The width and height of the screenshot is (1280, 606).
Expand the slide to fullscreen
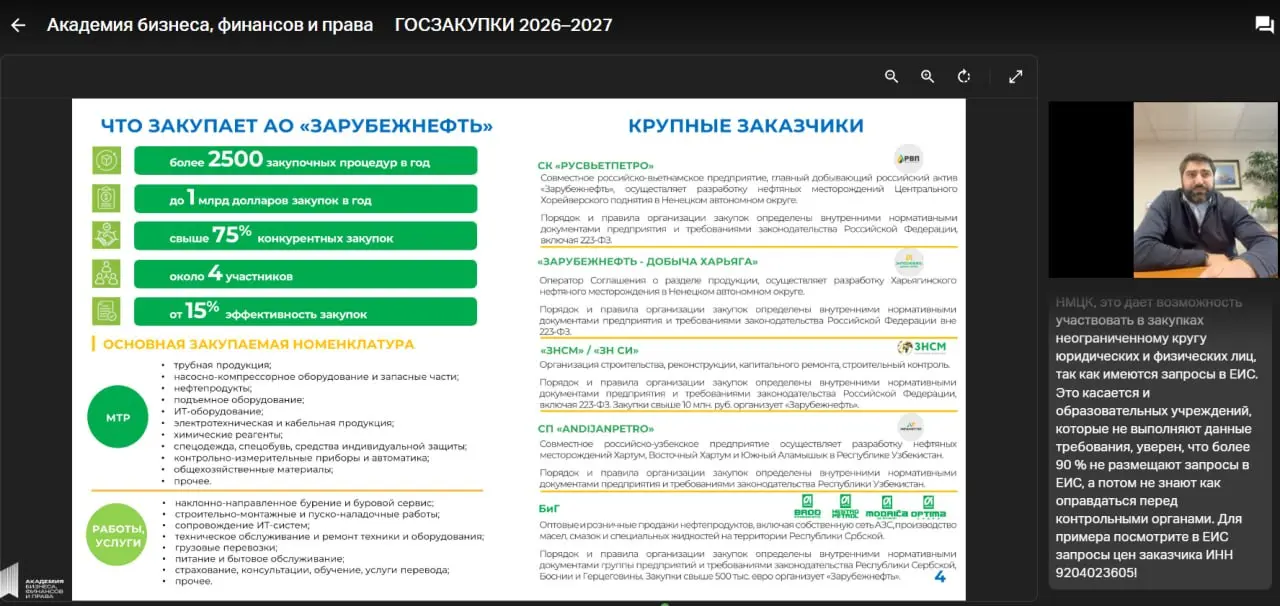point(1015,76)
